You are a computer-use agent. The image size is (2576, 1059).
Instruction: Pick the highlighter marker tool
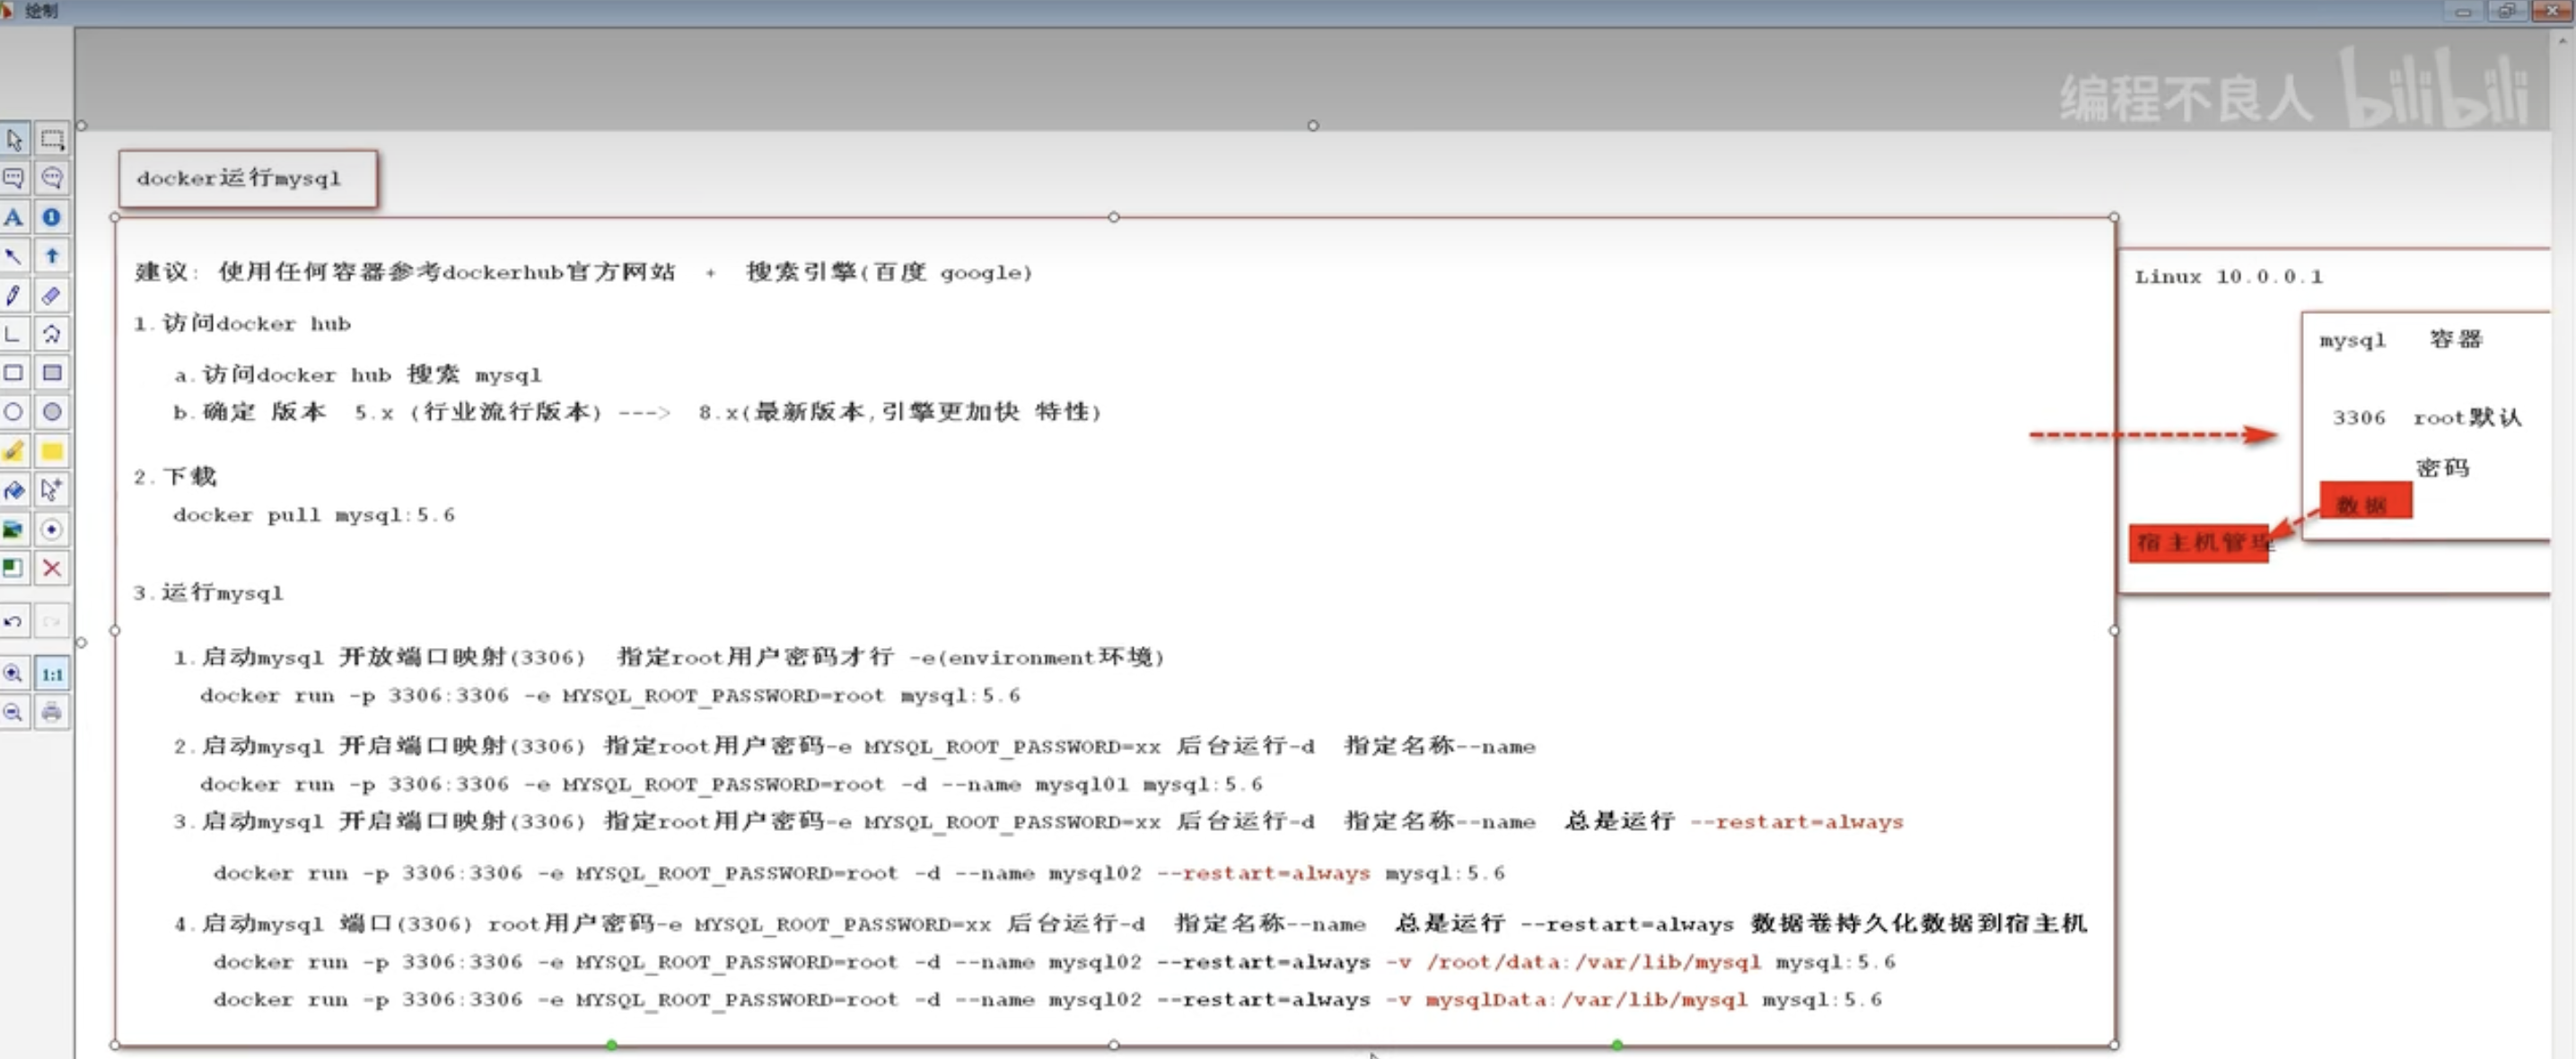(x=14, y=451)
